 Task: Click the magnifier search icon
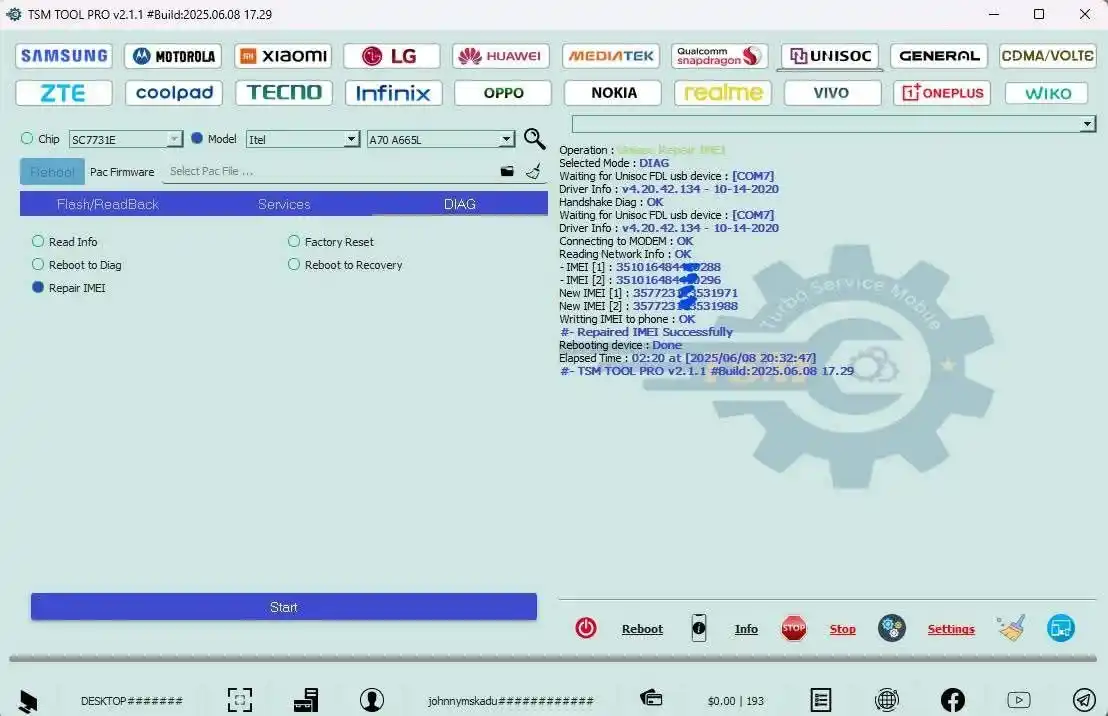[x=534, y=139]
